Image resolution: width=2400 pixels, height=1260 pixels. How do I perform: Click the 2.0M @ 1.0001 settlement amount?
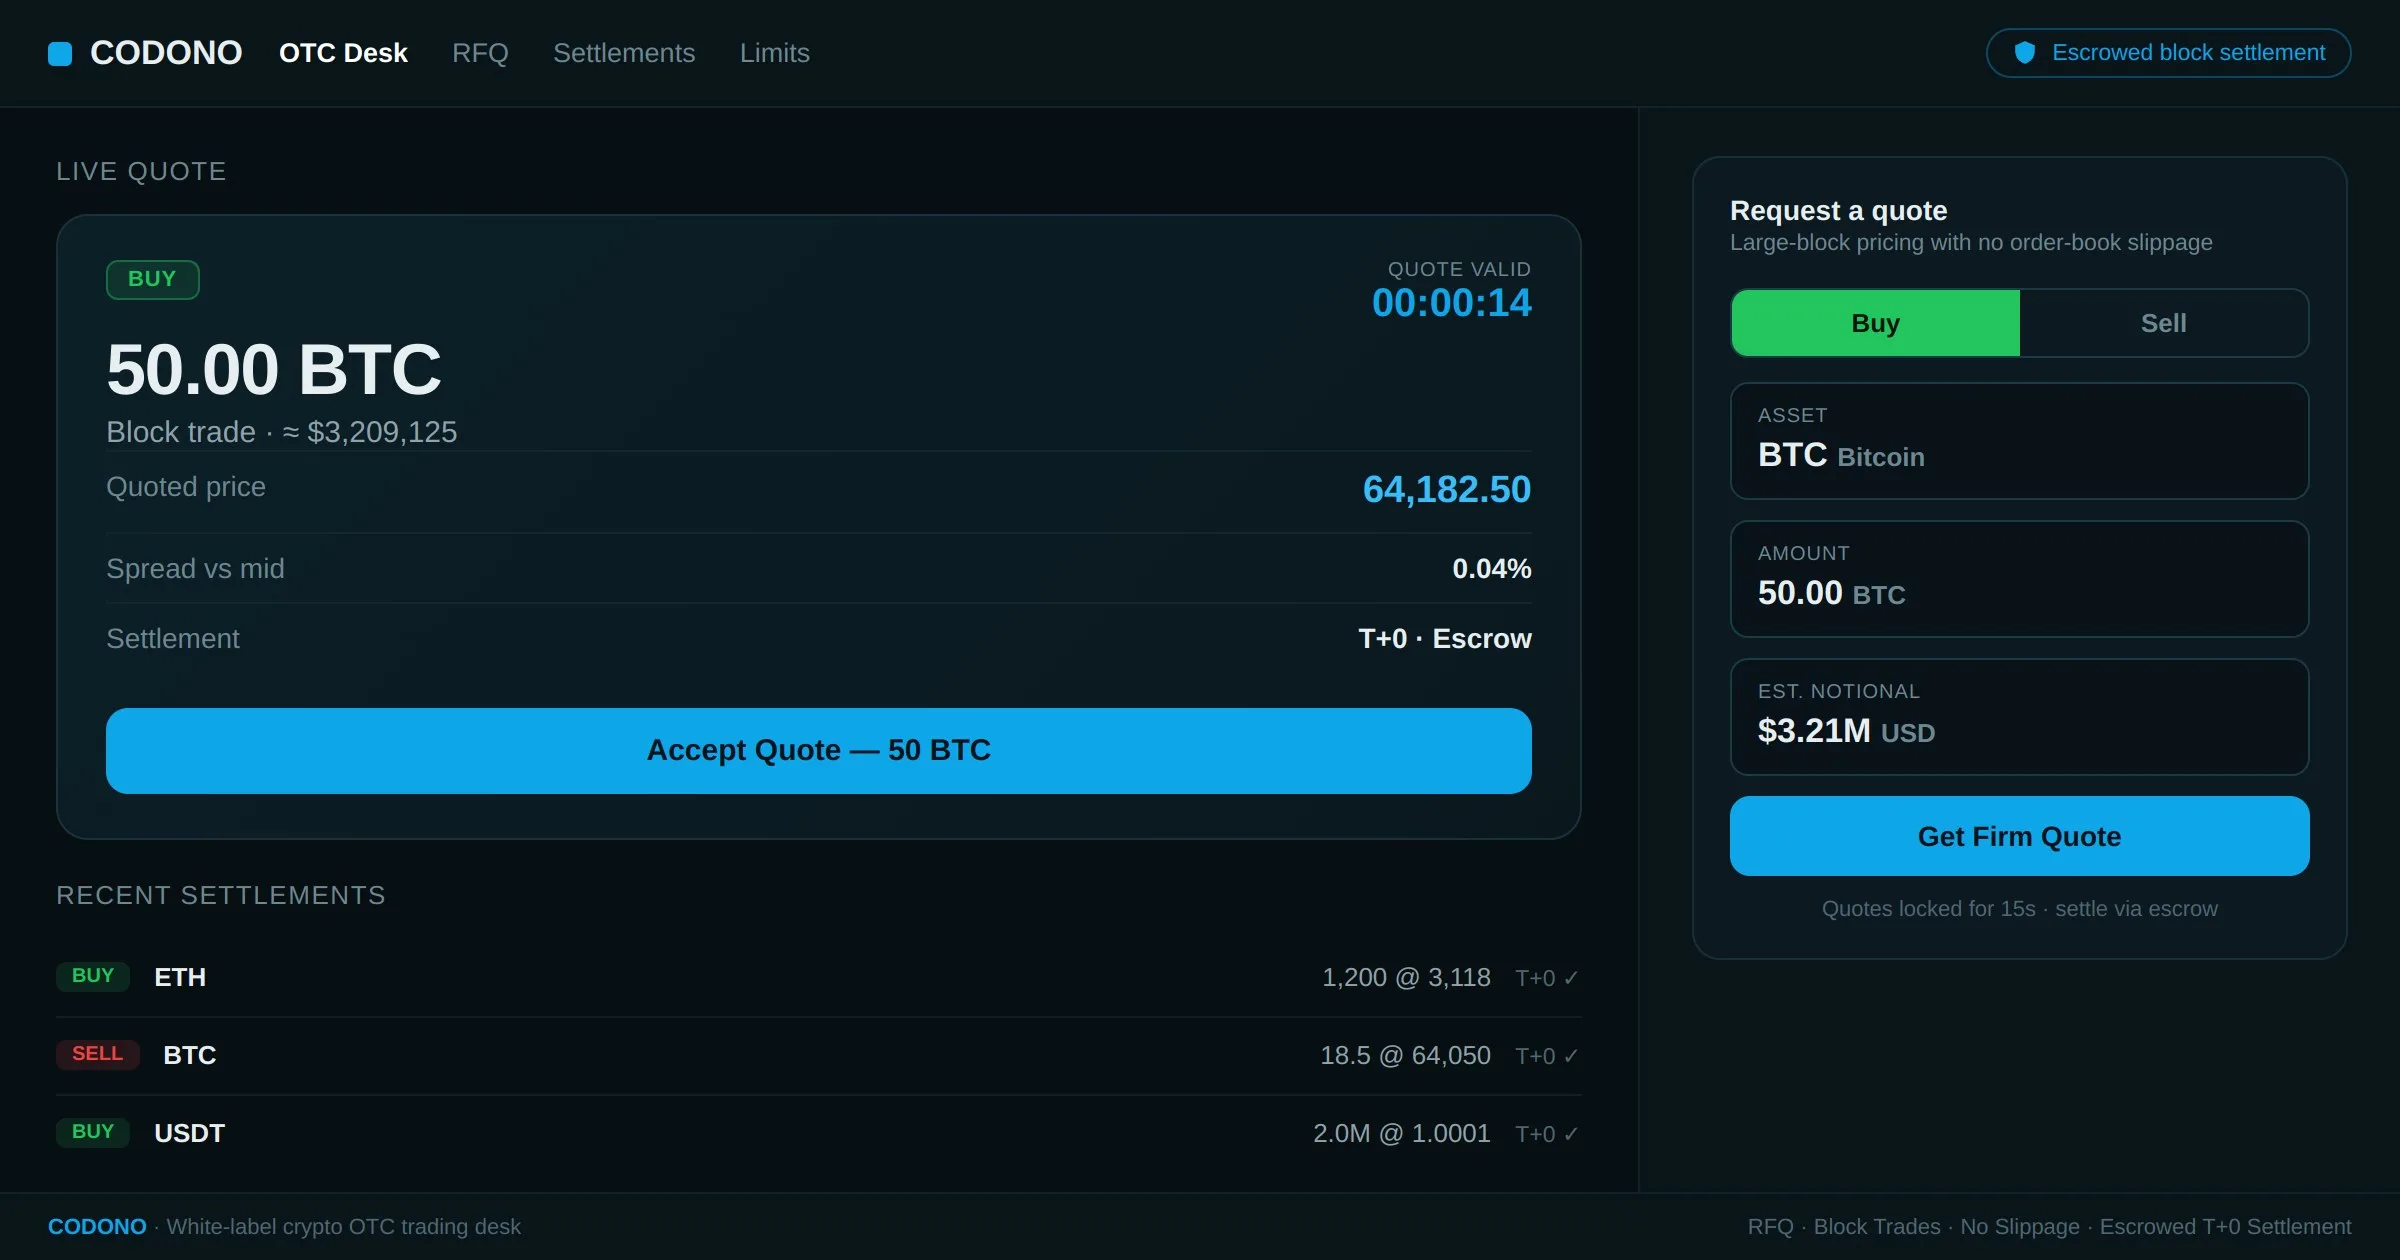coord(1401,1133)
